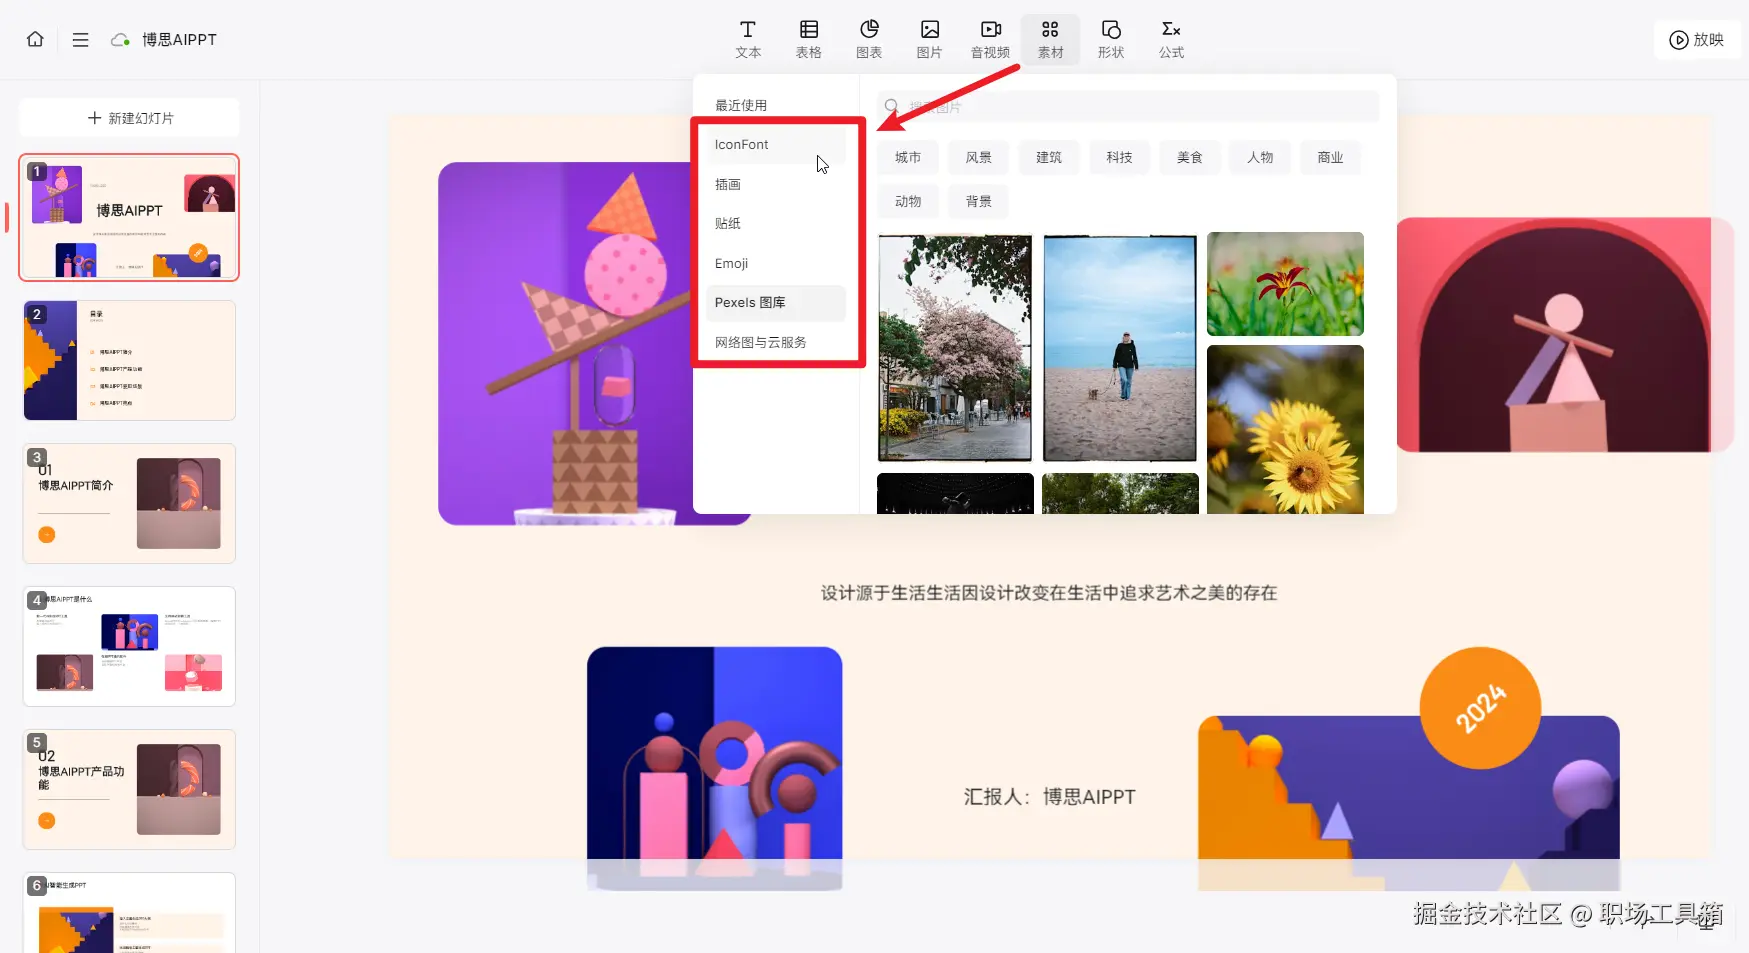
Task: Insert the cherry blossom street photo
Action: pyautogui.click(x=955, y=347)
